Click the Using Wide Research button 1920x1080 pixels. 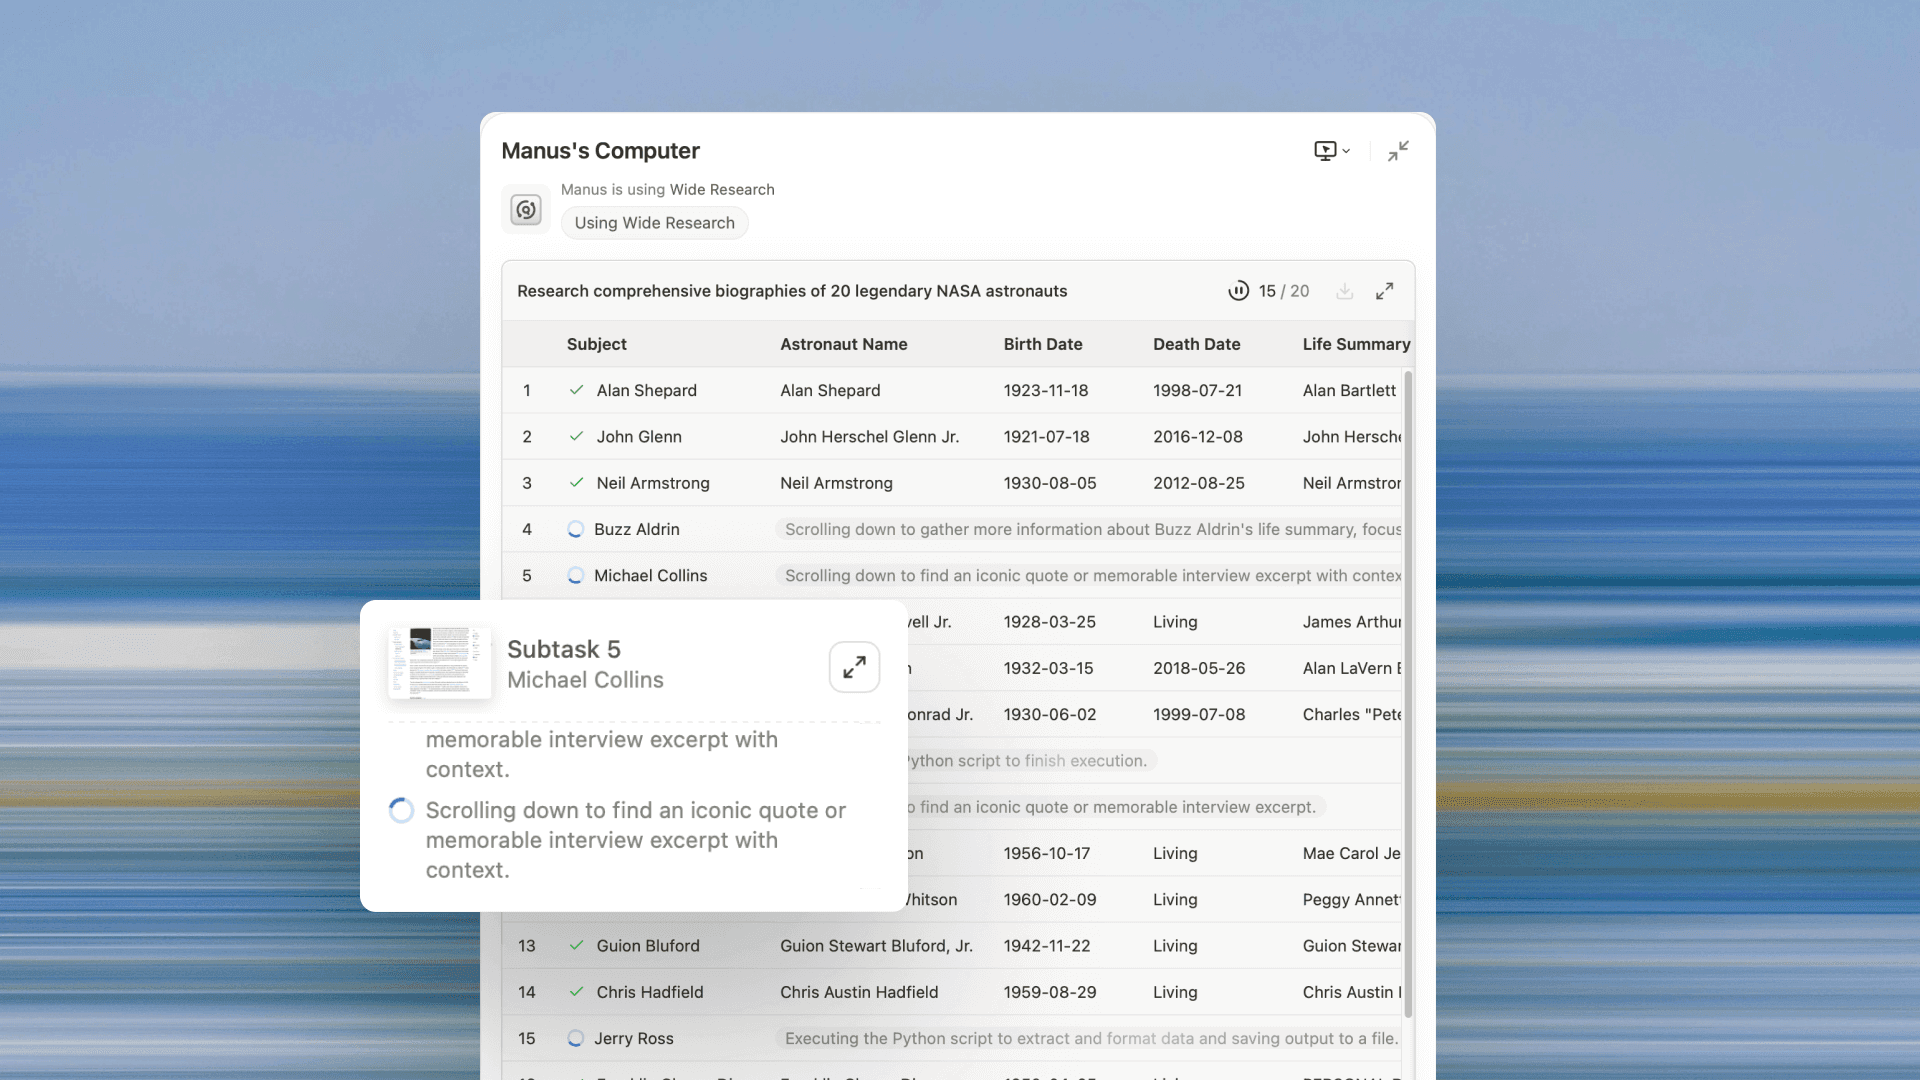coord(654,222)
